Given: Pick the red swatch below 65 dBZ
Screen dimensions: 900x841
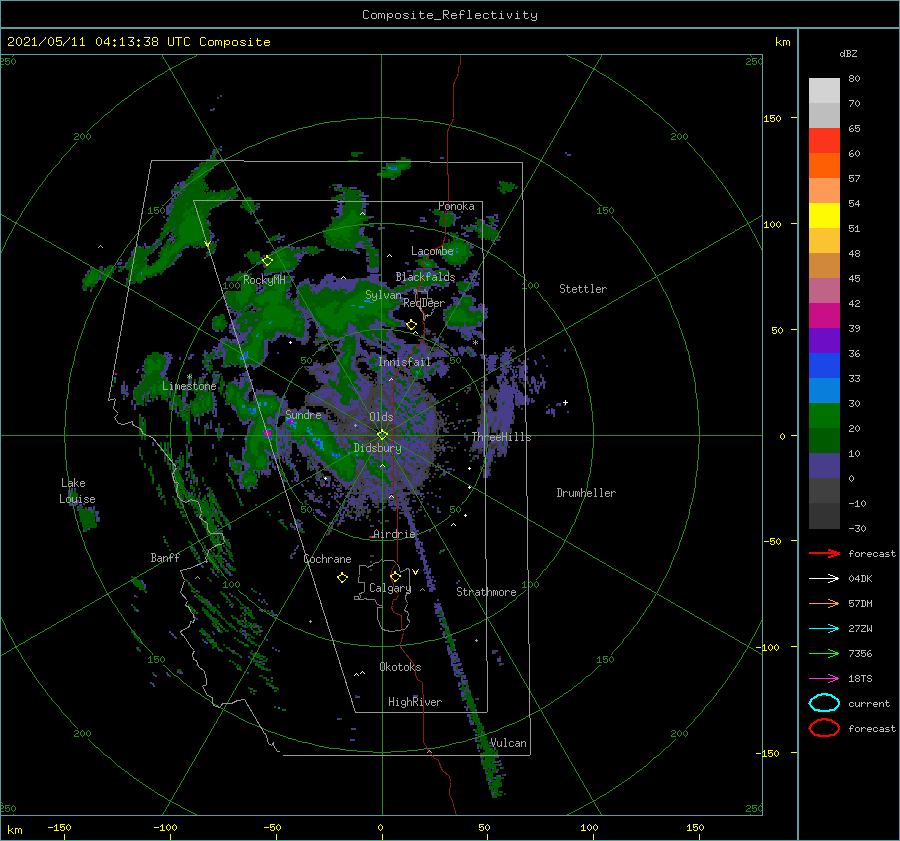Looking at the screenshot, I should tap(824, 141).
